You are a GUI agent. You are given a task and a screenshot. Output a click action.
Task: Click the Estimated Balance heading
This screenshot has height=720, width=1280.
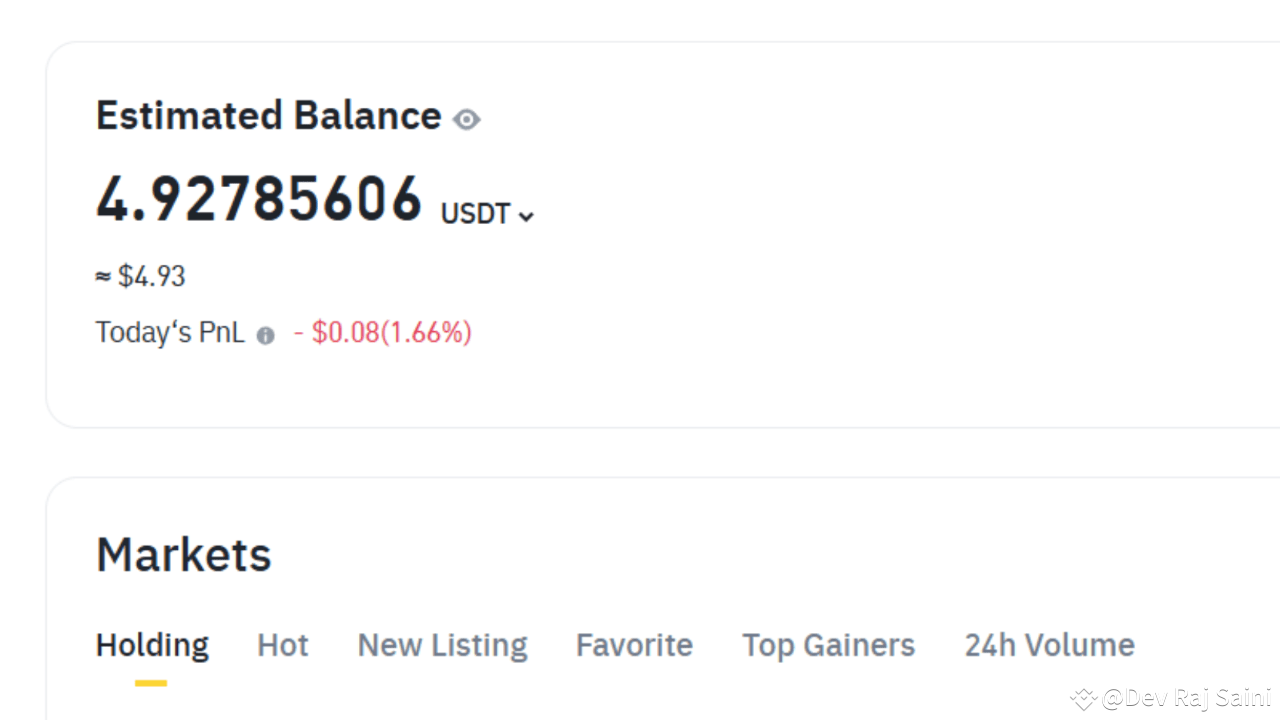pyautogui.click(x=268, y=116)
